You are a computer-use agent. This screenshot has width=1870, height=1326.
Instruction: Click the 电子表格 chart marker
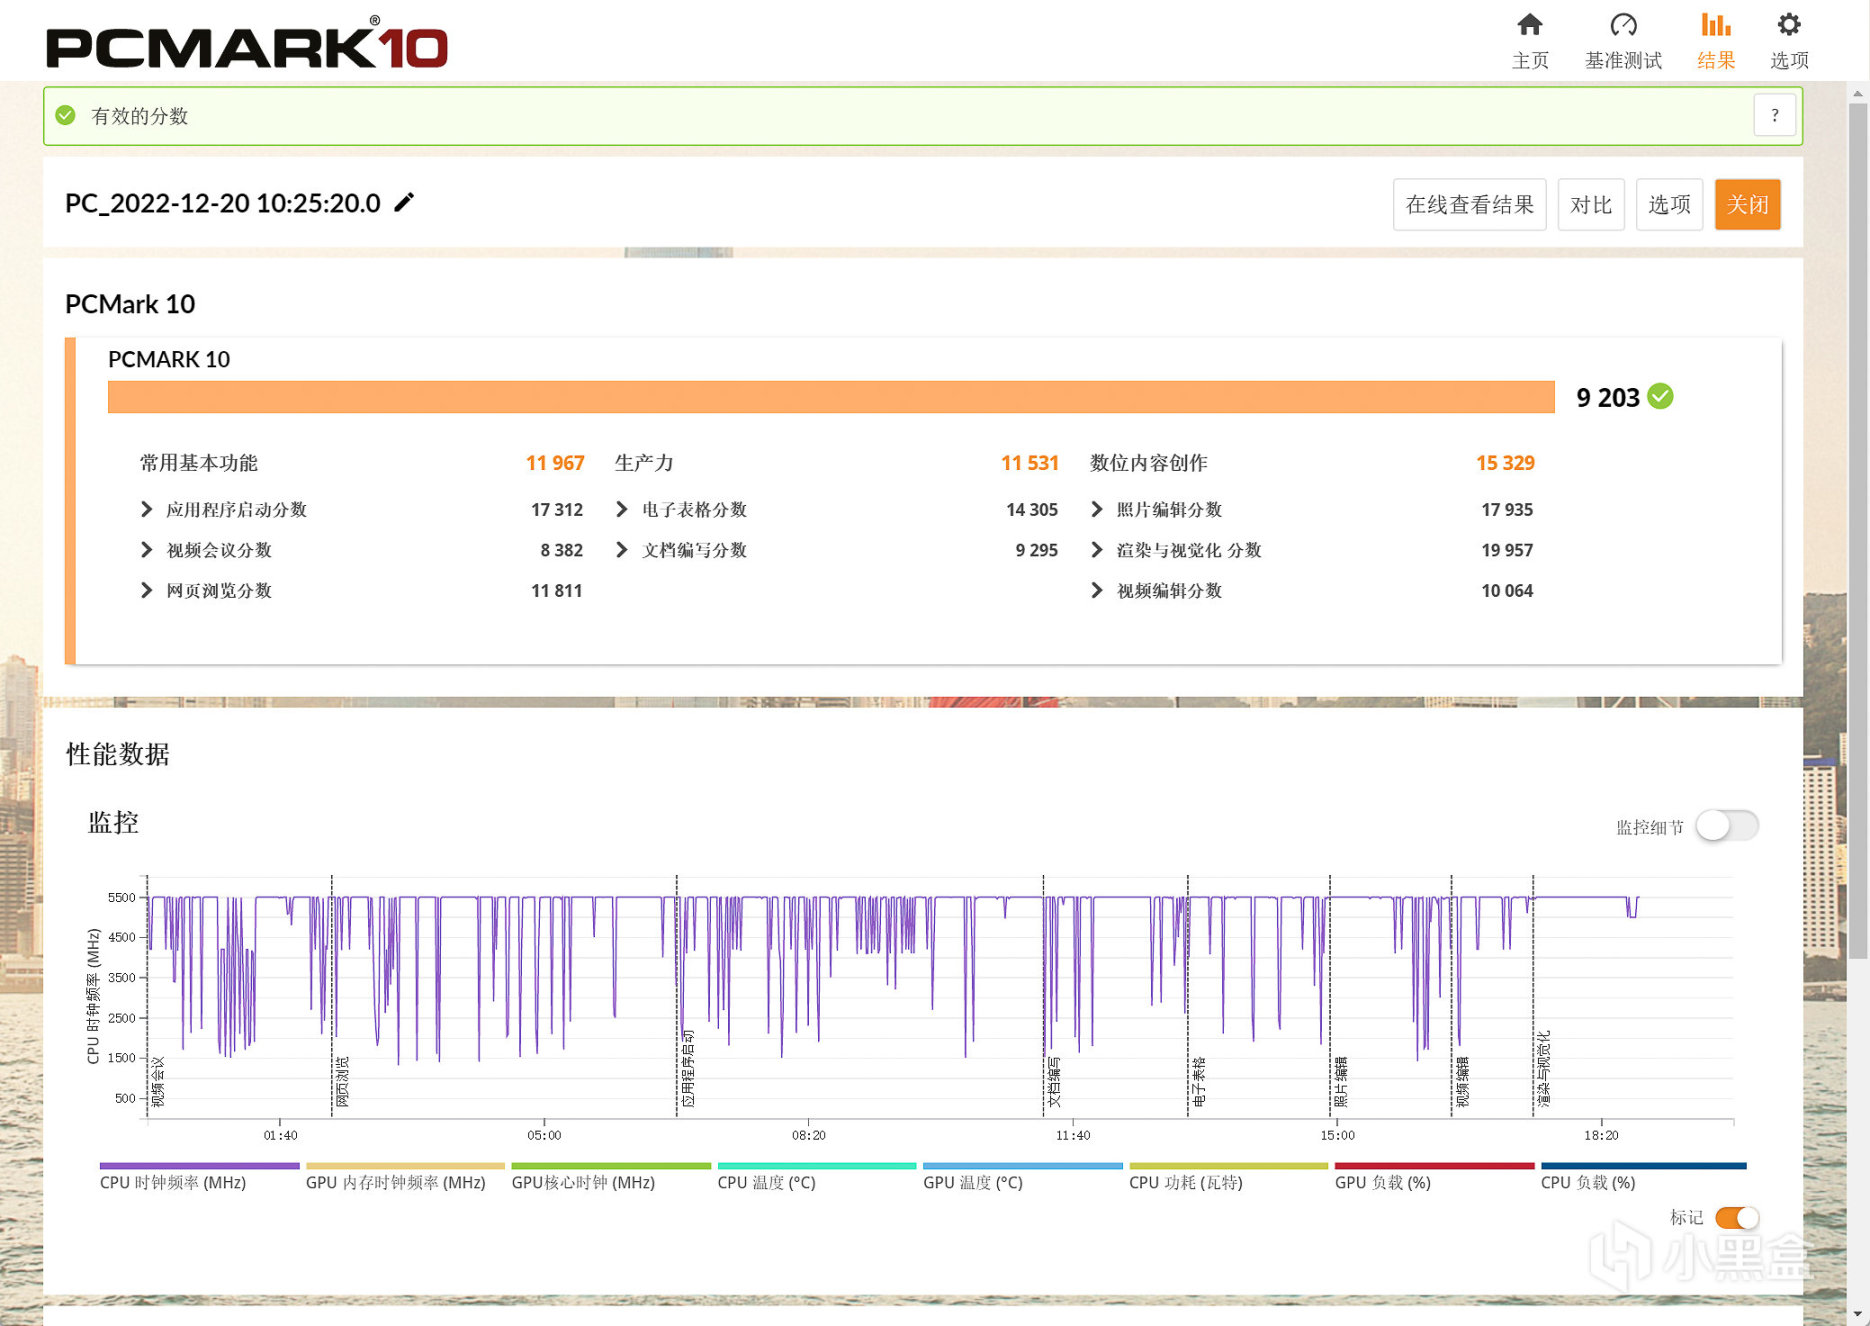click(x=1199, y=1081)
